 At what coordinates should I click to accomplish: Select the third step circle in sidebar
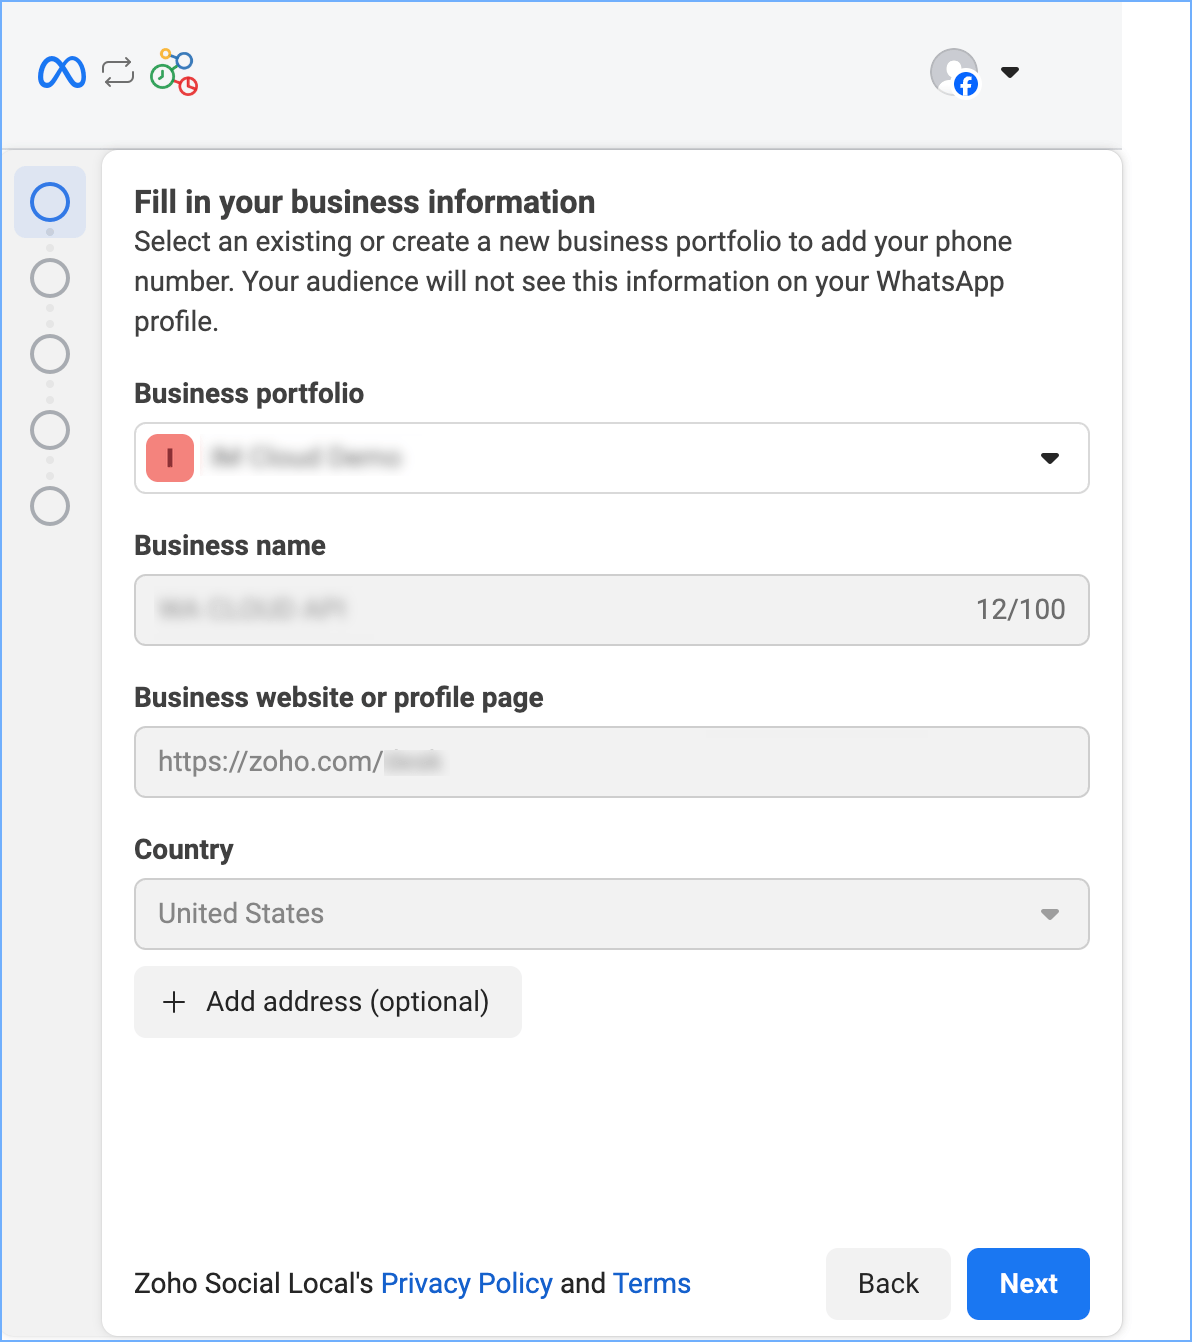50,354
